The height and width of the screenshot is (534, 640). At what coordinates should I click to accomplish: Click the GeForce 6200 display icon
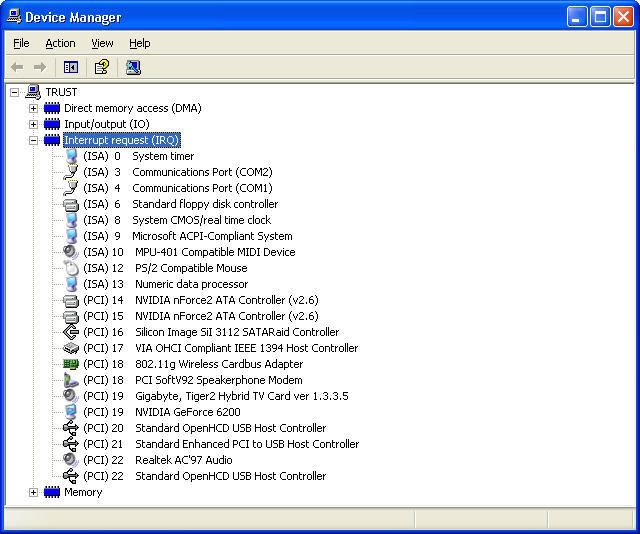click(71, 412)
